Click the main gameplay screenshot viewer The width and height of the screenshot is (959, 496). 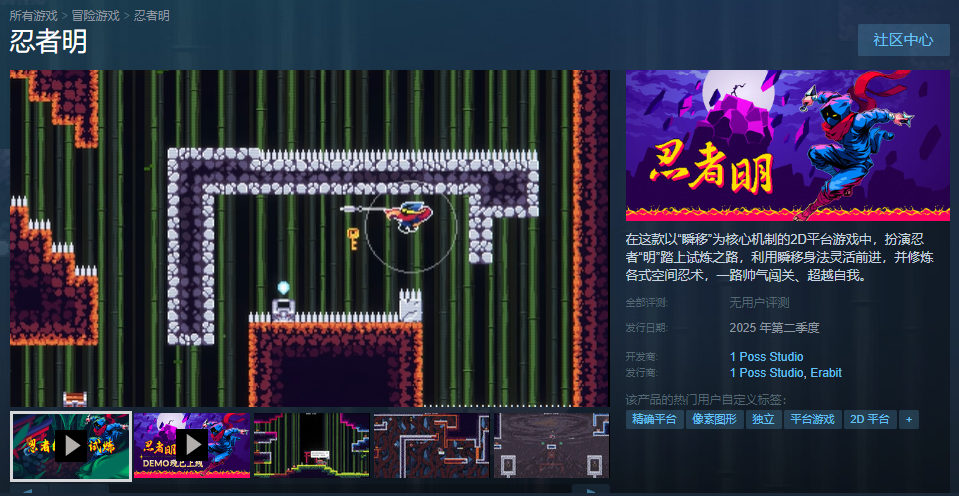coord(309,239)
